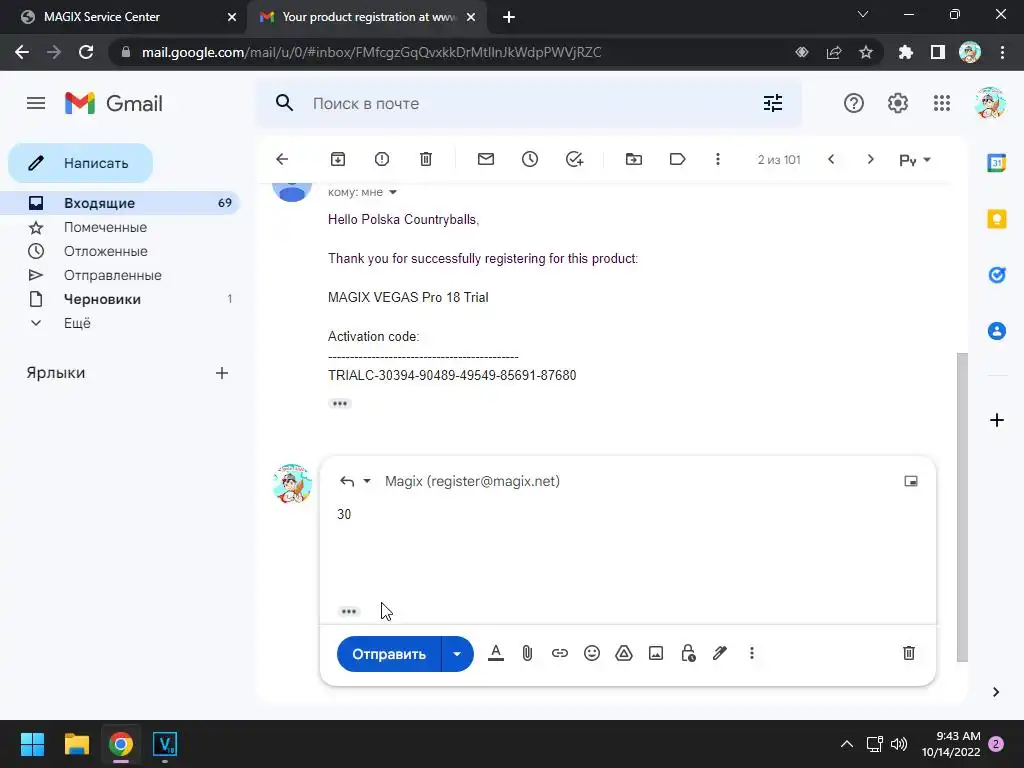Image resolution: width=1024 pixels, height=768 pixels.
Task: Insert a photo in the reply
Action: 656,653
